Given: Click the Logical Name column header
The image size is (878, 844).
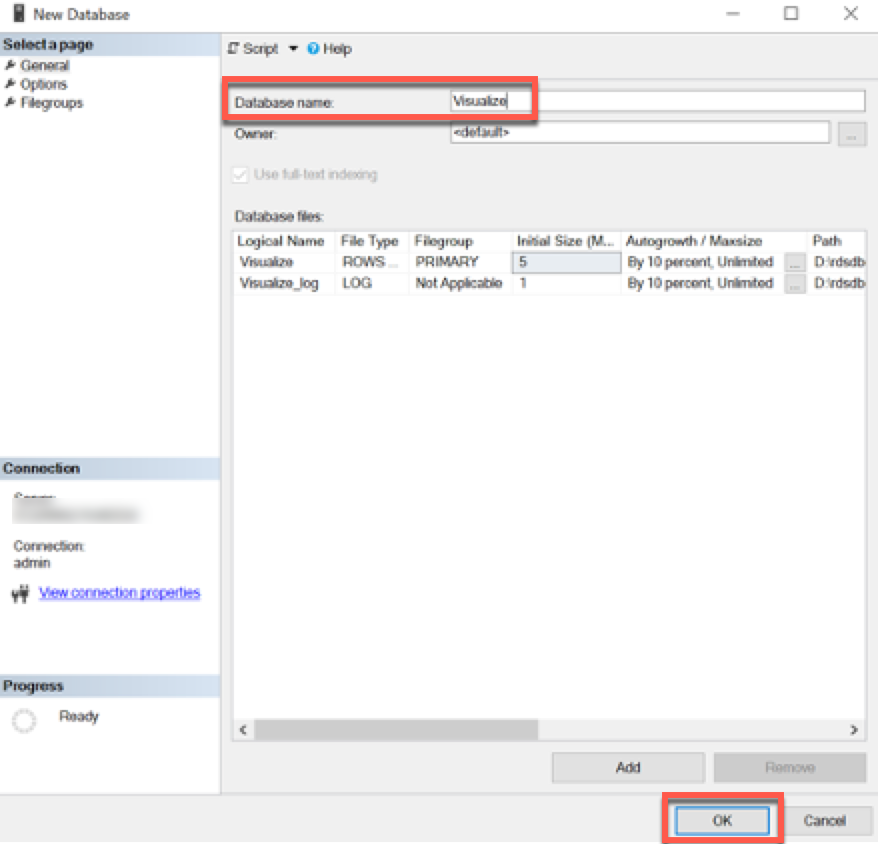Looking at the screenshot, I should click(281, 241).
